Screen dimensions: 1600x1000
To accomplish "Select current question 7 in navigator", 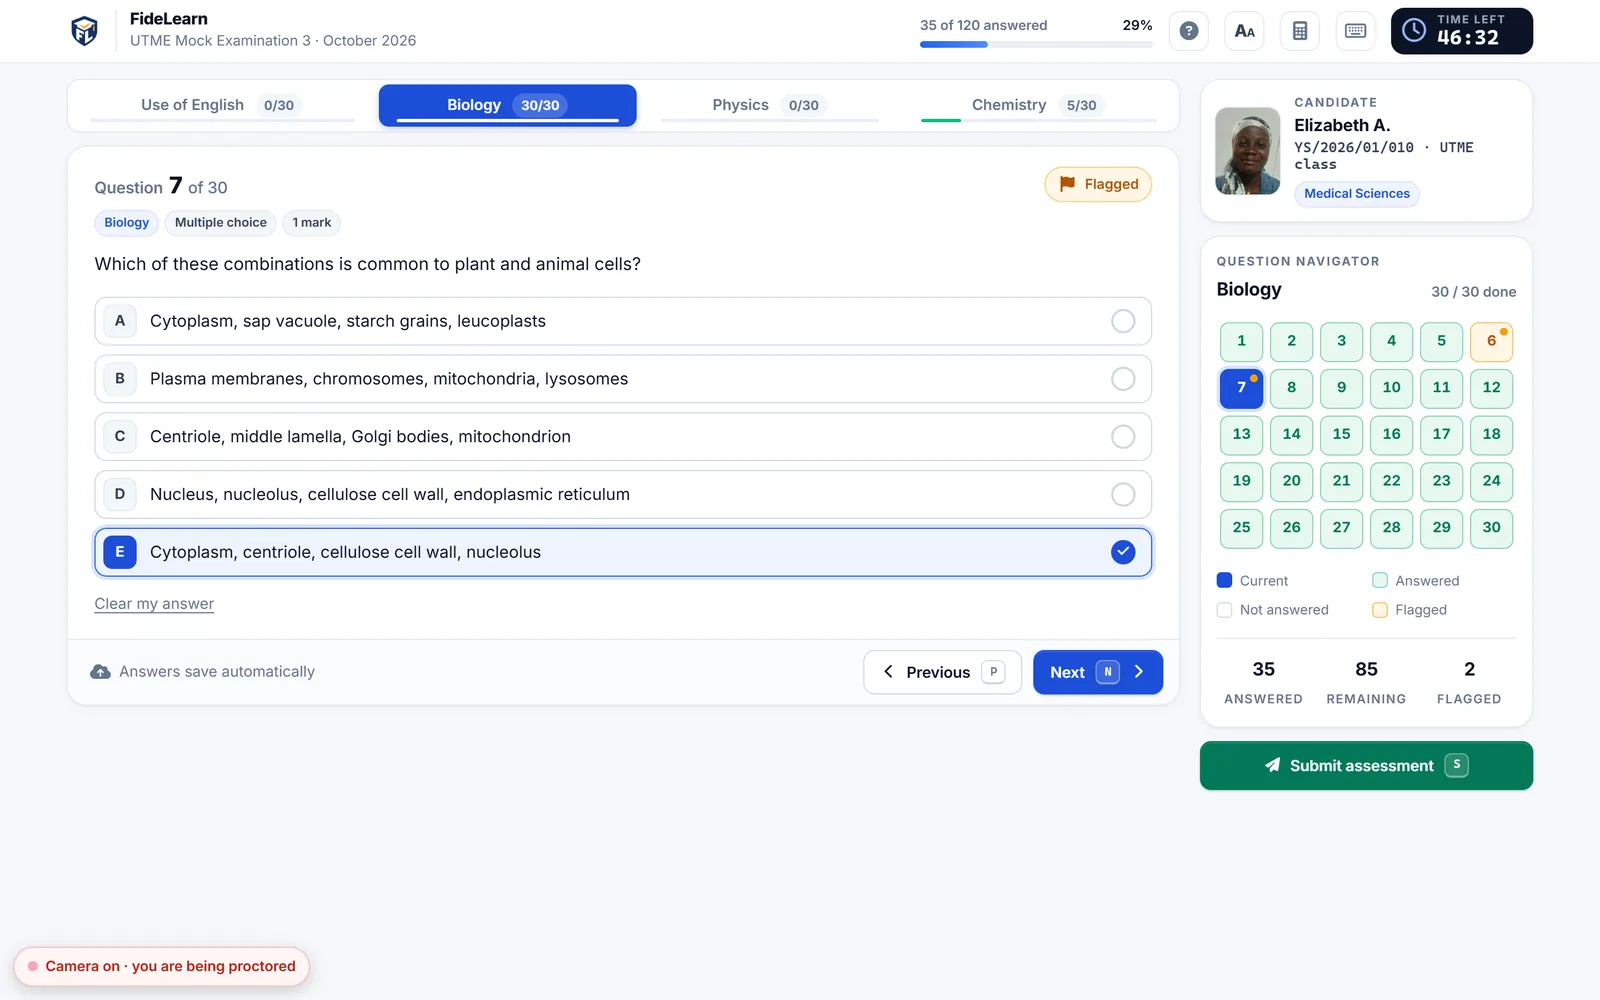I will (x=1241, y=388).
